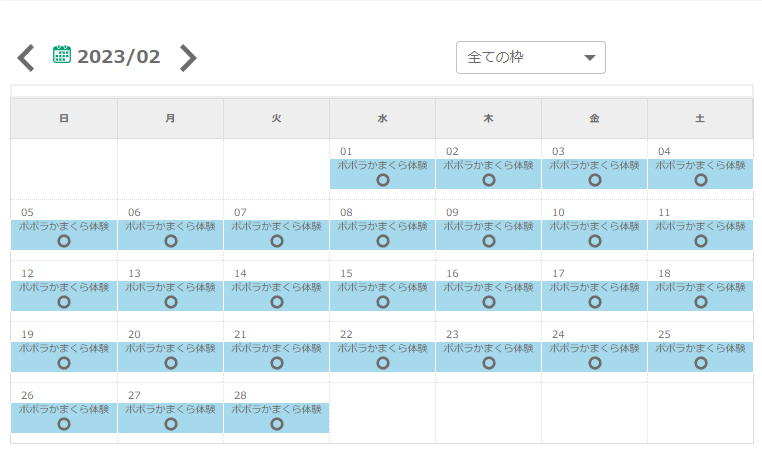Click the date number 26 cell

[x=27, y=395]
